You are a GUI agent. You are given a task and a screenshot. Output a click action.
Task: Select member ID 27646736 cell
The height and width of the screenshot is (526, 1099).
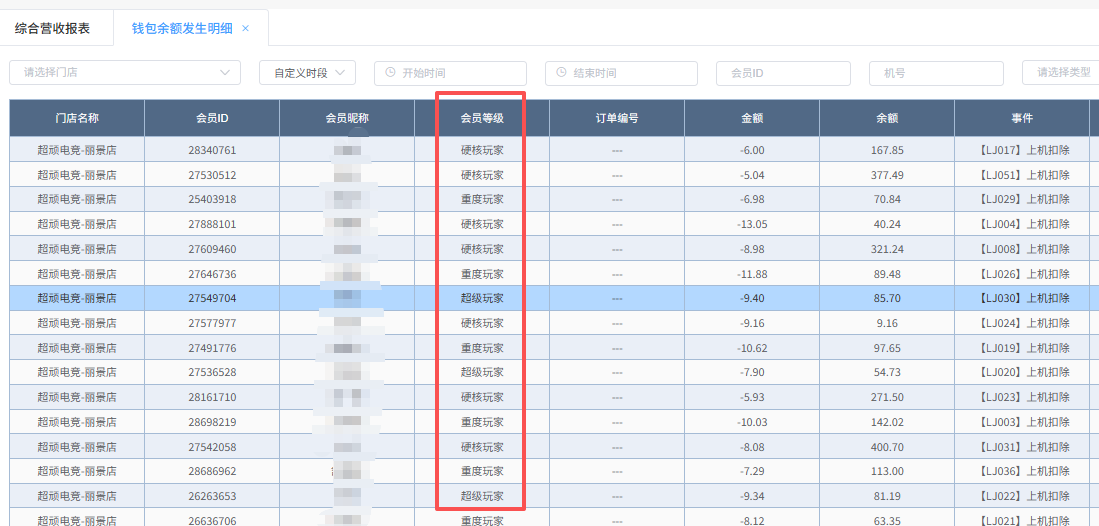click(x=212, y=274)
